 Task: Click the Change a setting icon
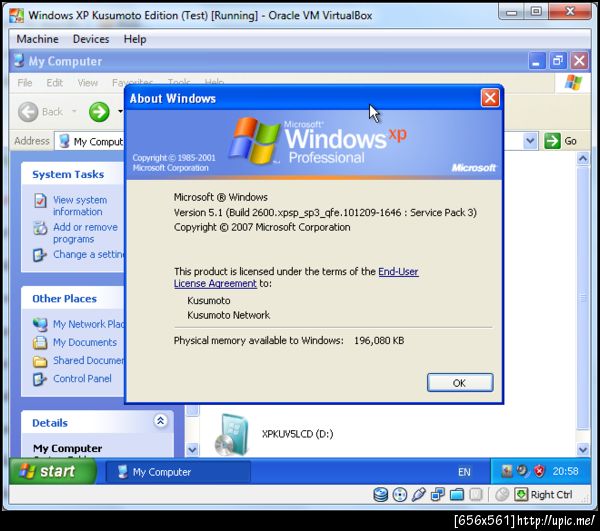click(x=40, y=255)
